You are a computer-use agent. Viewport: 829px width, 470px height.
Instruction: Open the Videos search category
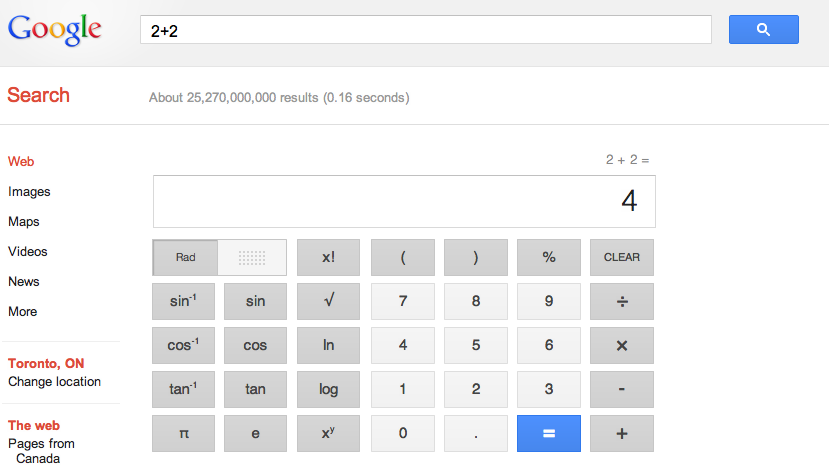coord(28,251)
